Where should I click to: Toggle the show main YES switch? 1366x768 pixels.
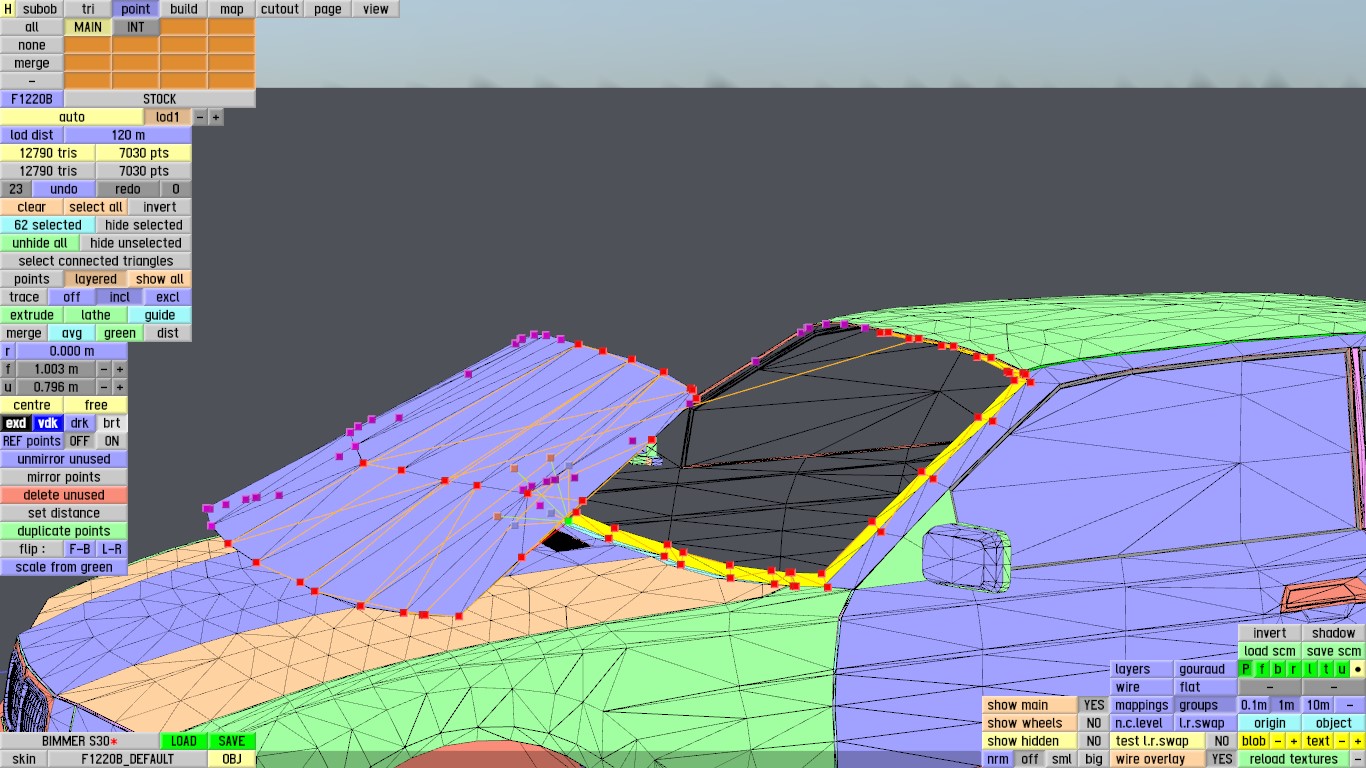1094,705
